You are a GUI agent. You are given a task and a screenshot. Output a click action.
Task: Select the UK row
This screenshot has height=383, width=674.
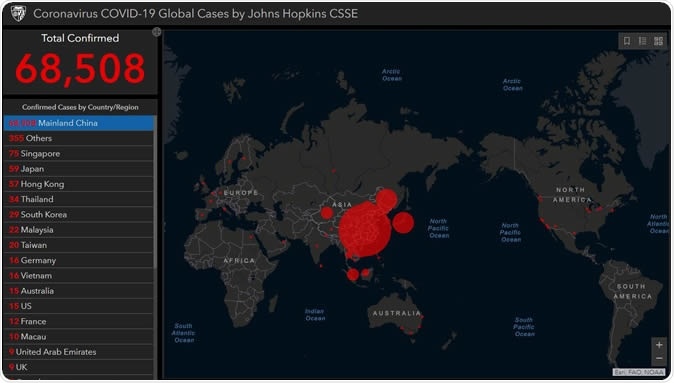tap(79, 367)
